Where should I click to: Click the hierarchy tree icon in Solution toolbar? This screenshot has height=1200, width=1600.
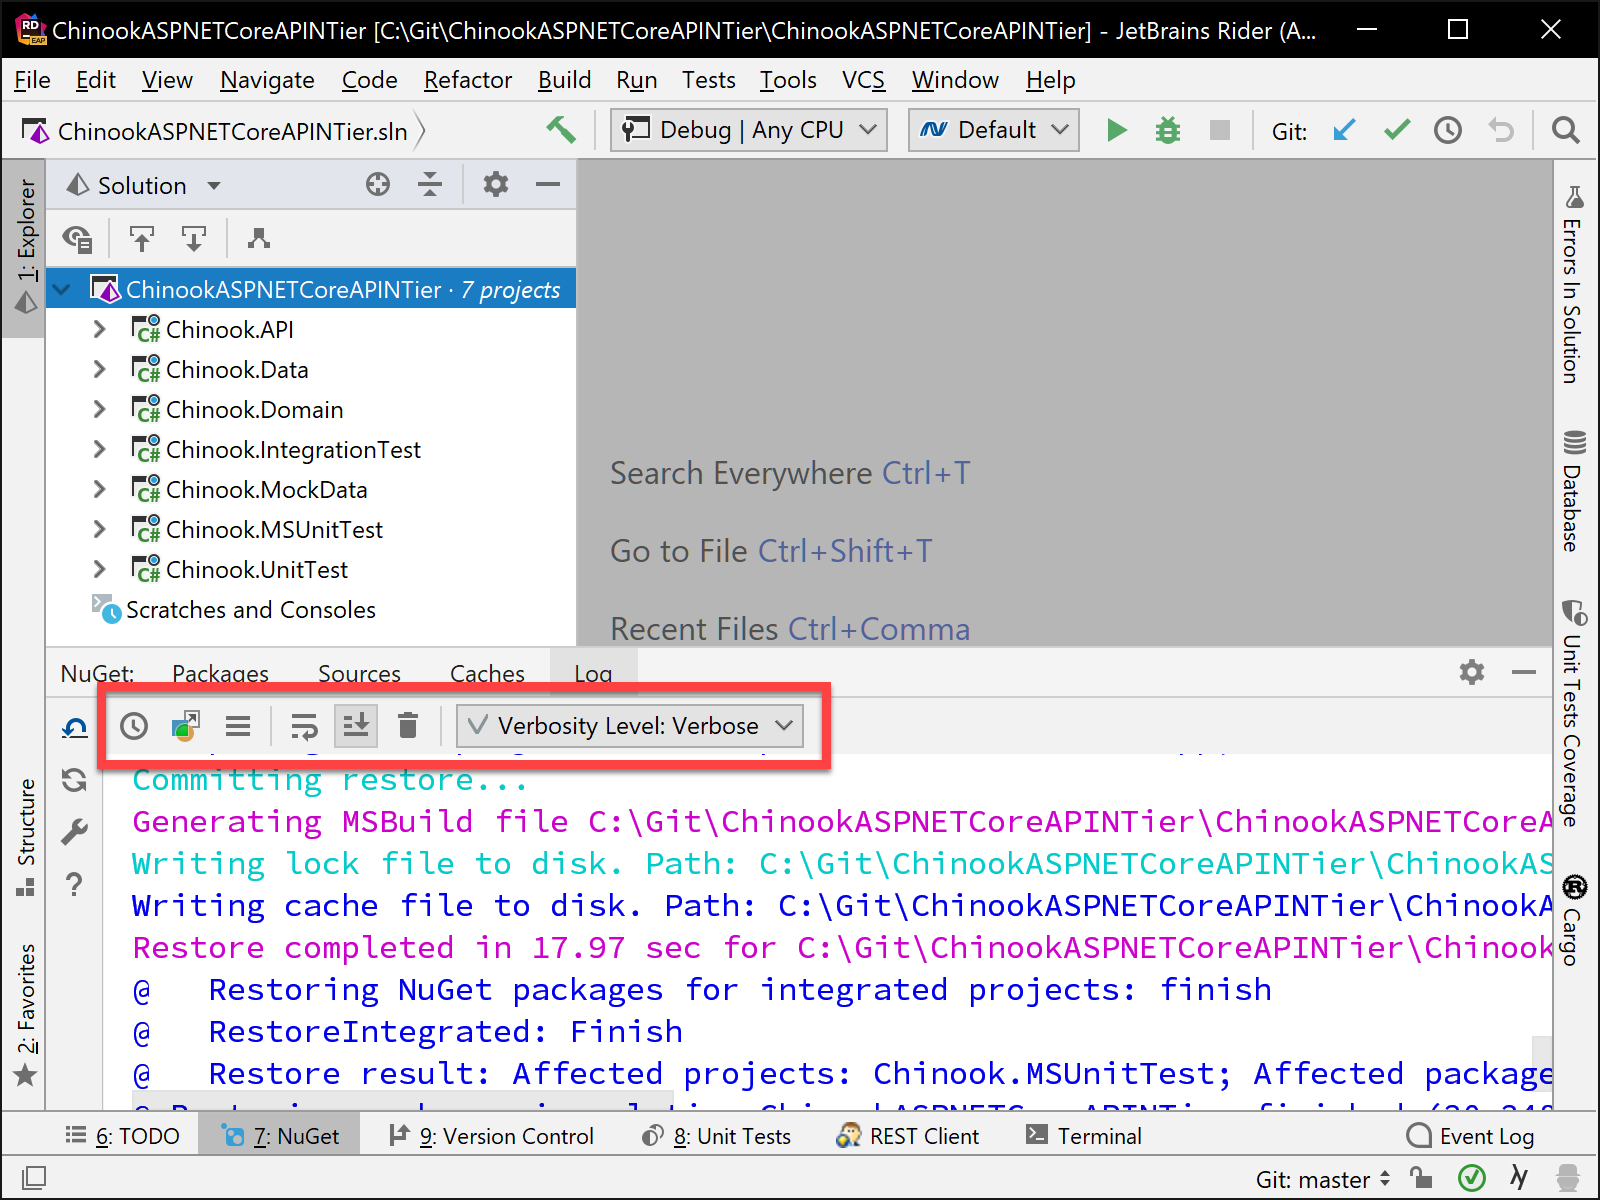(259, 238)
